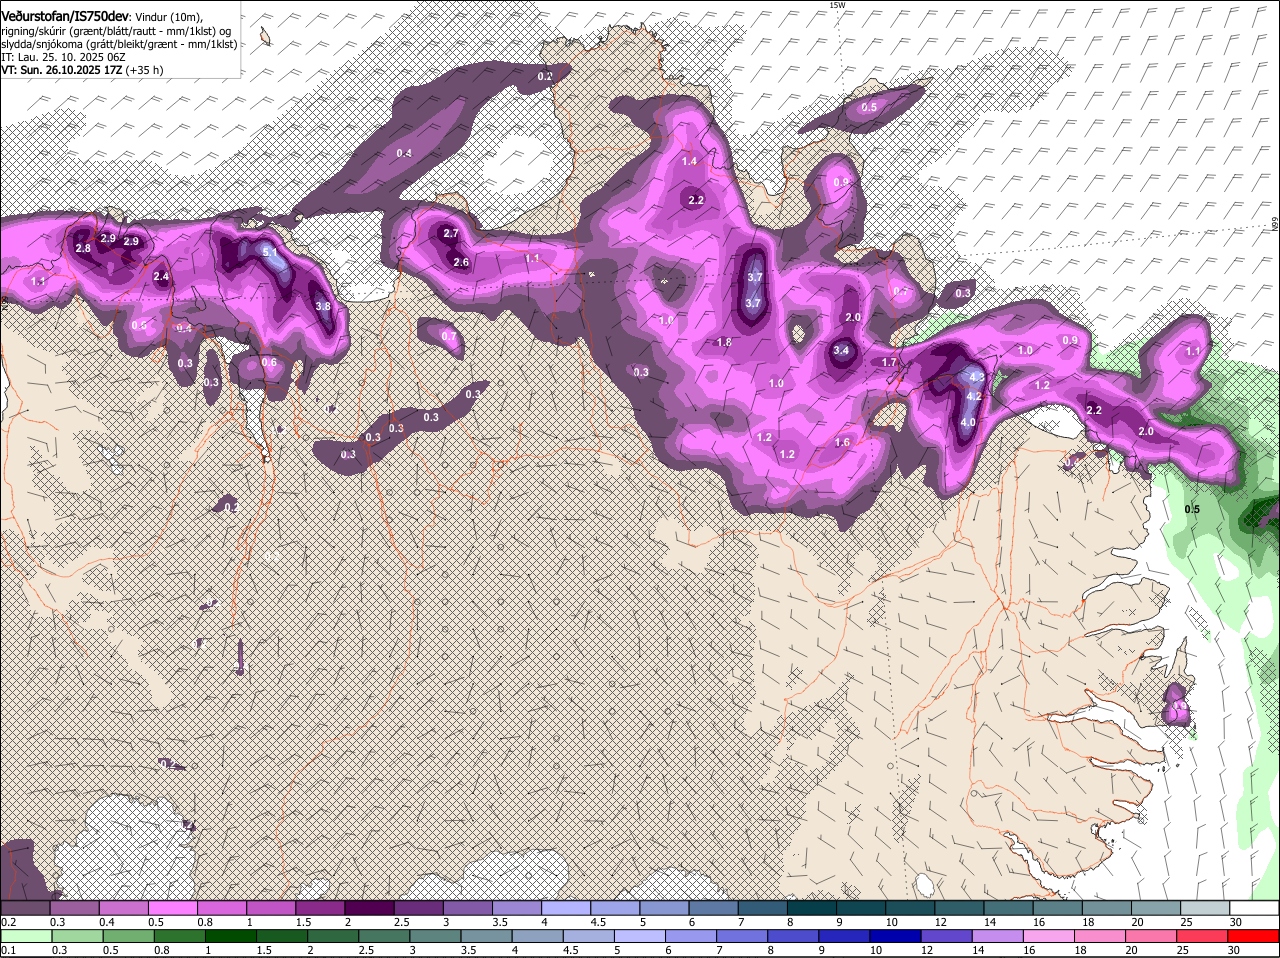Screen dimensions: 1280x958
Task: Click the 1.8 value label on the map
Action: click(x=725, y=342)
